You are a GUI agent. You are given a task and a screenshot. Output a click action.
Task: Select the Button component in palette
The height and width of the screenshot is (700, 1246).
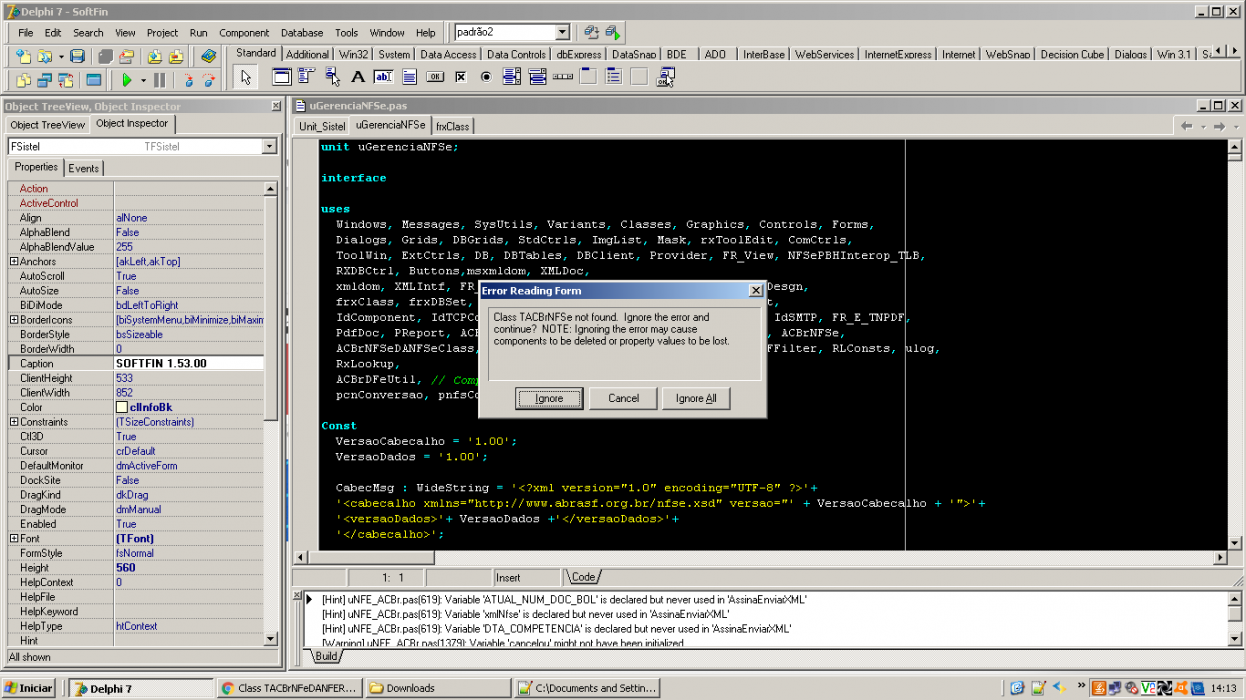[x=436, y=77]
